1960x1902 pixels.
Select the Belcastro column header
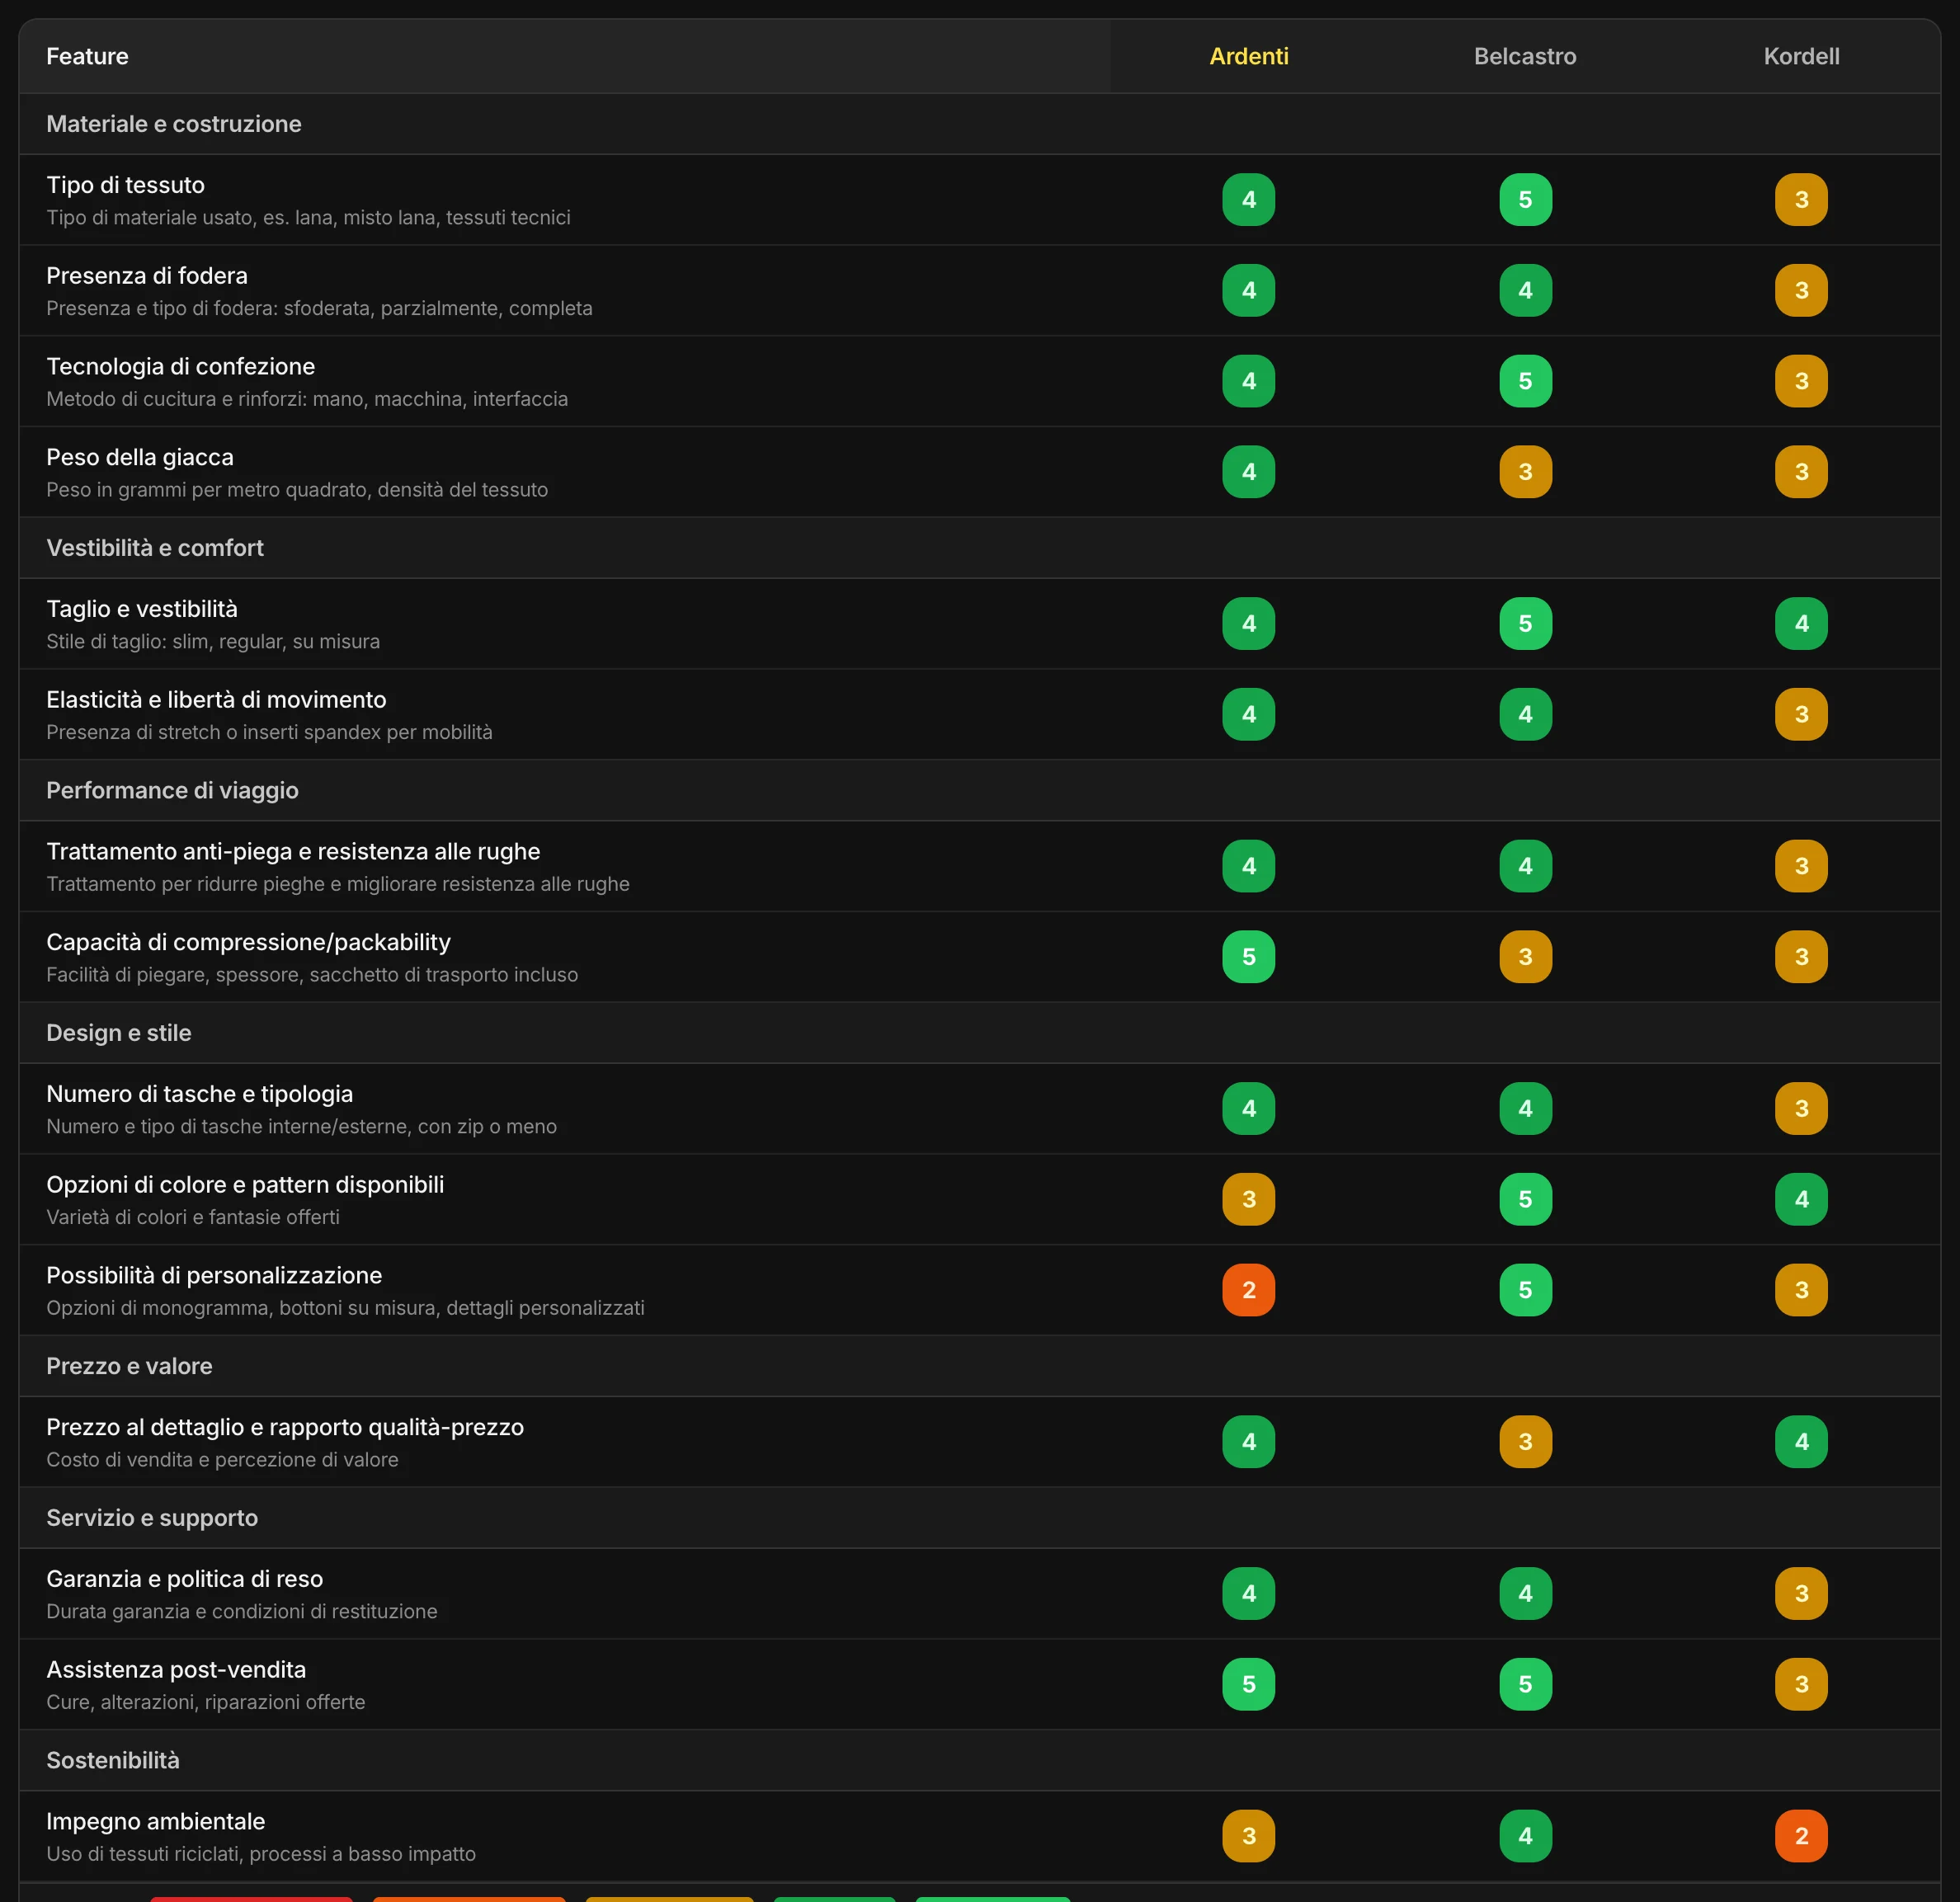[x=1524, y=56]
